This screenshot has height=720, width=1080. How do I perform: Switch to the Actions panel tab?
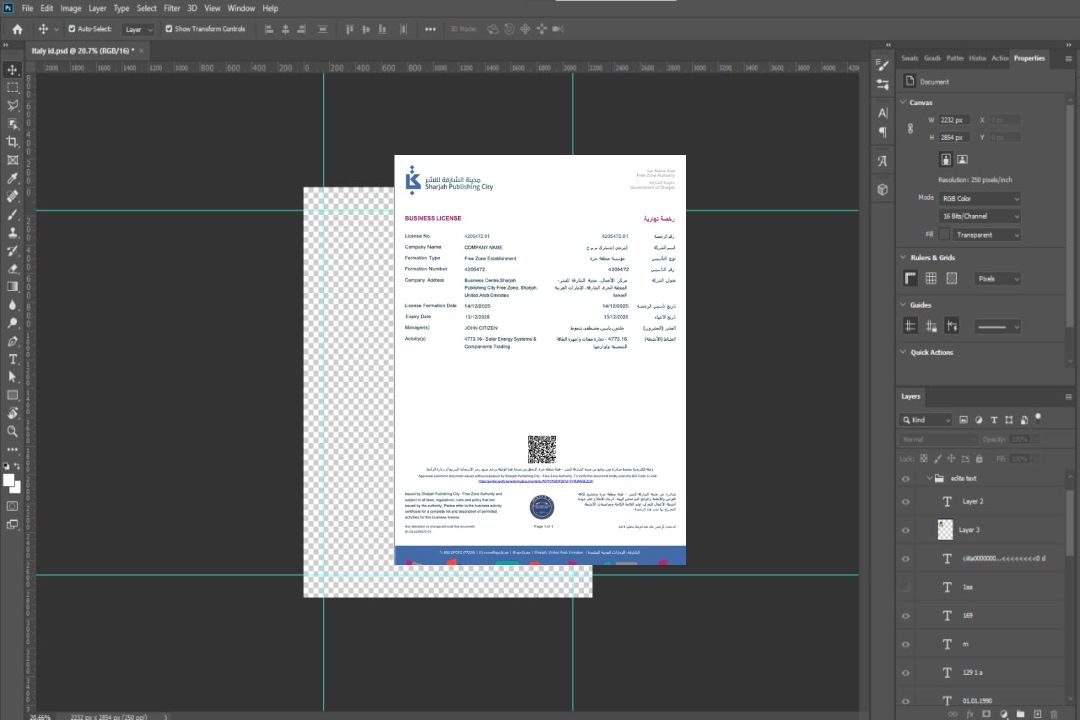pyautogui.click(x=999, y=58)
